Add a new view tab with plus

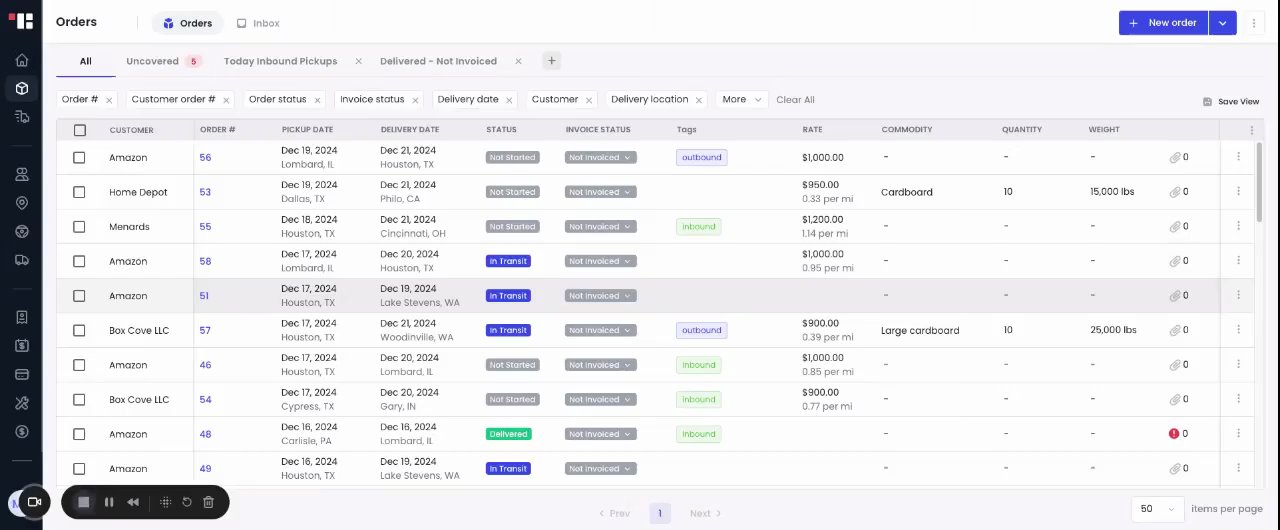(551, 61)
